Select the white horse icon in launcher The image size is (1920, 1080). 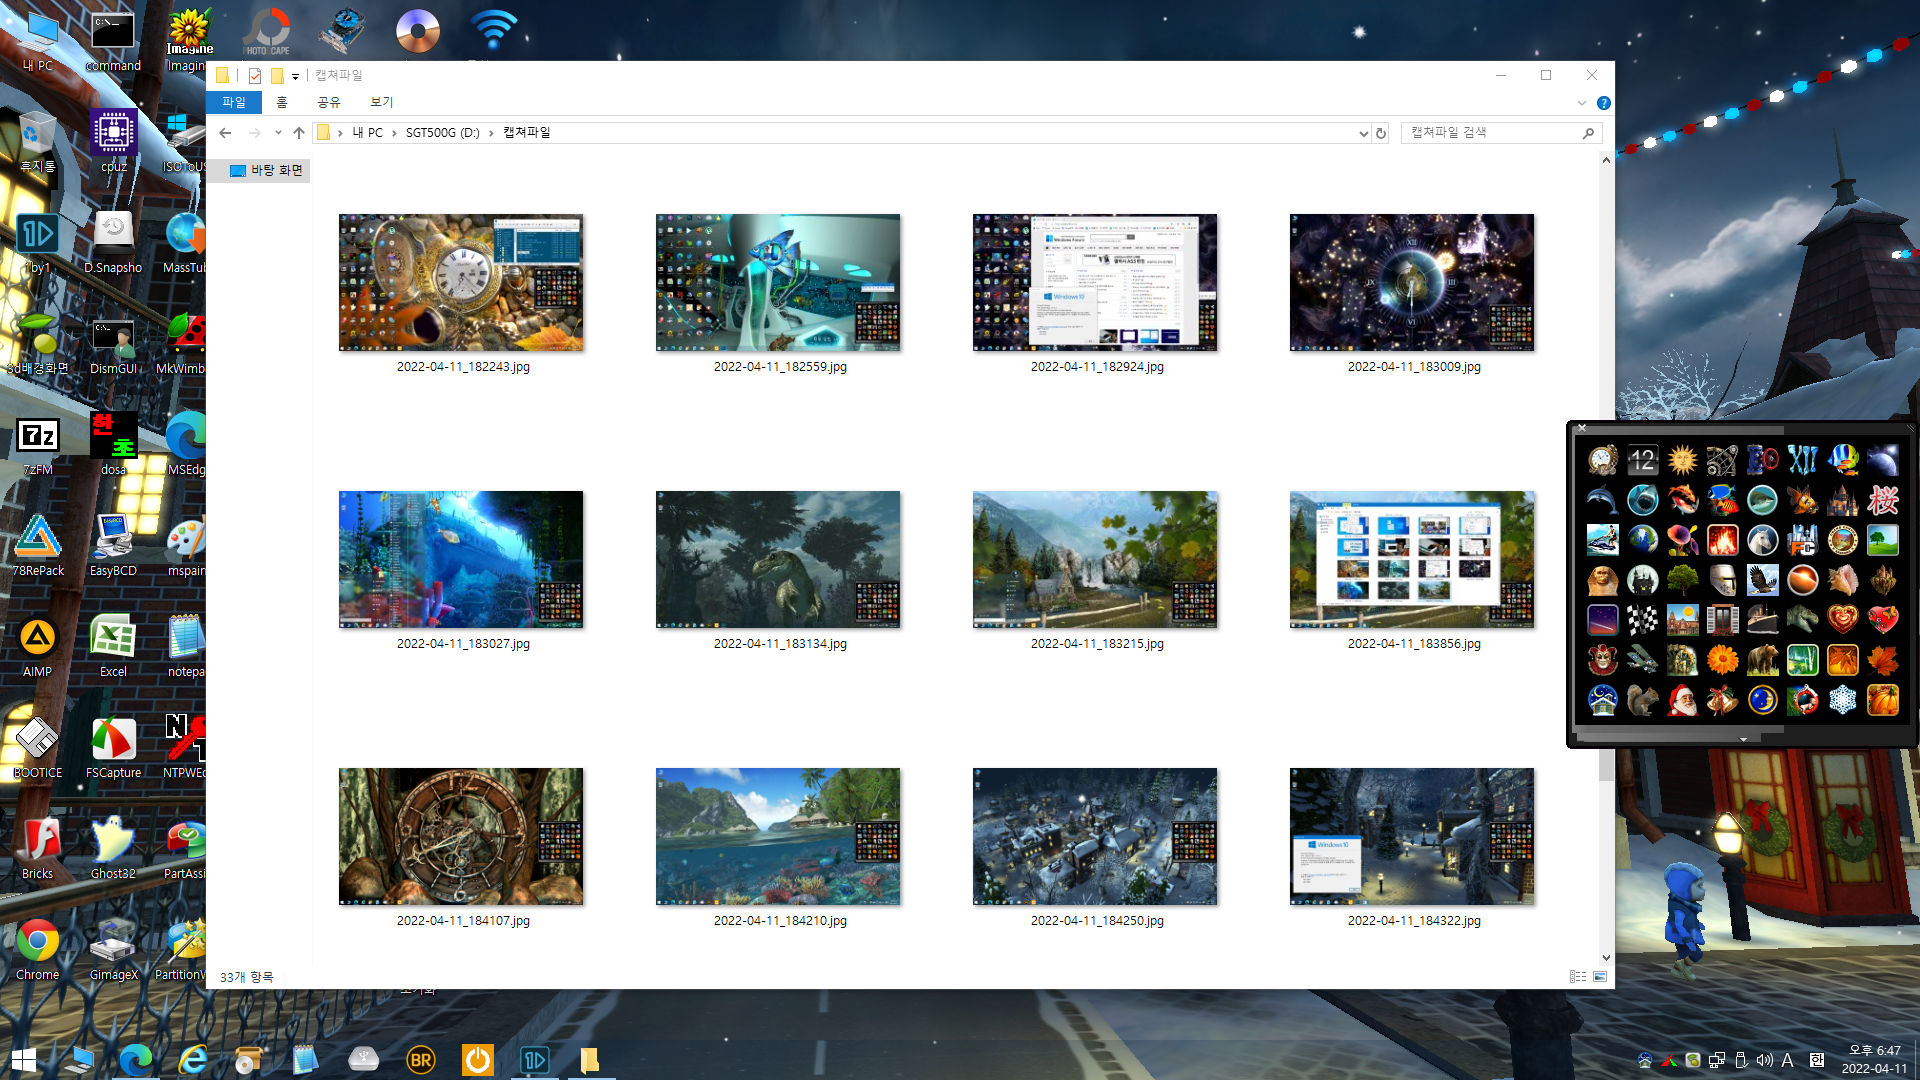pyautogui.click(x=1762, y=540)
